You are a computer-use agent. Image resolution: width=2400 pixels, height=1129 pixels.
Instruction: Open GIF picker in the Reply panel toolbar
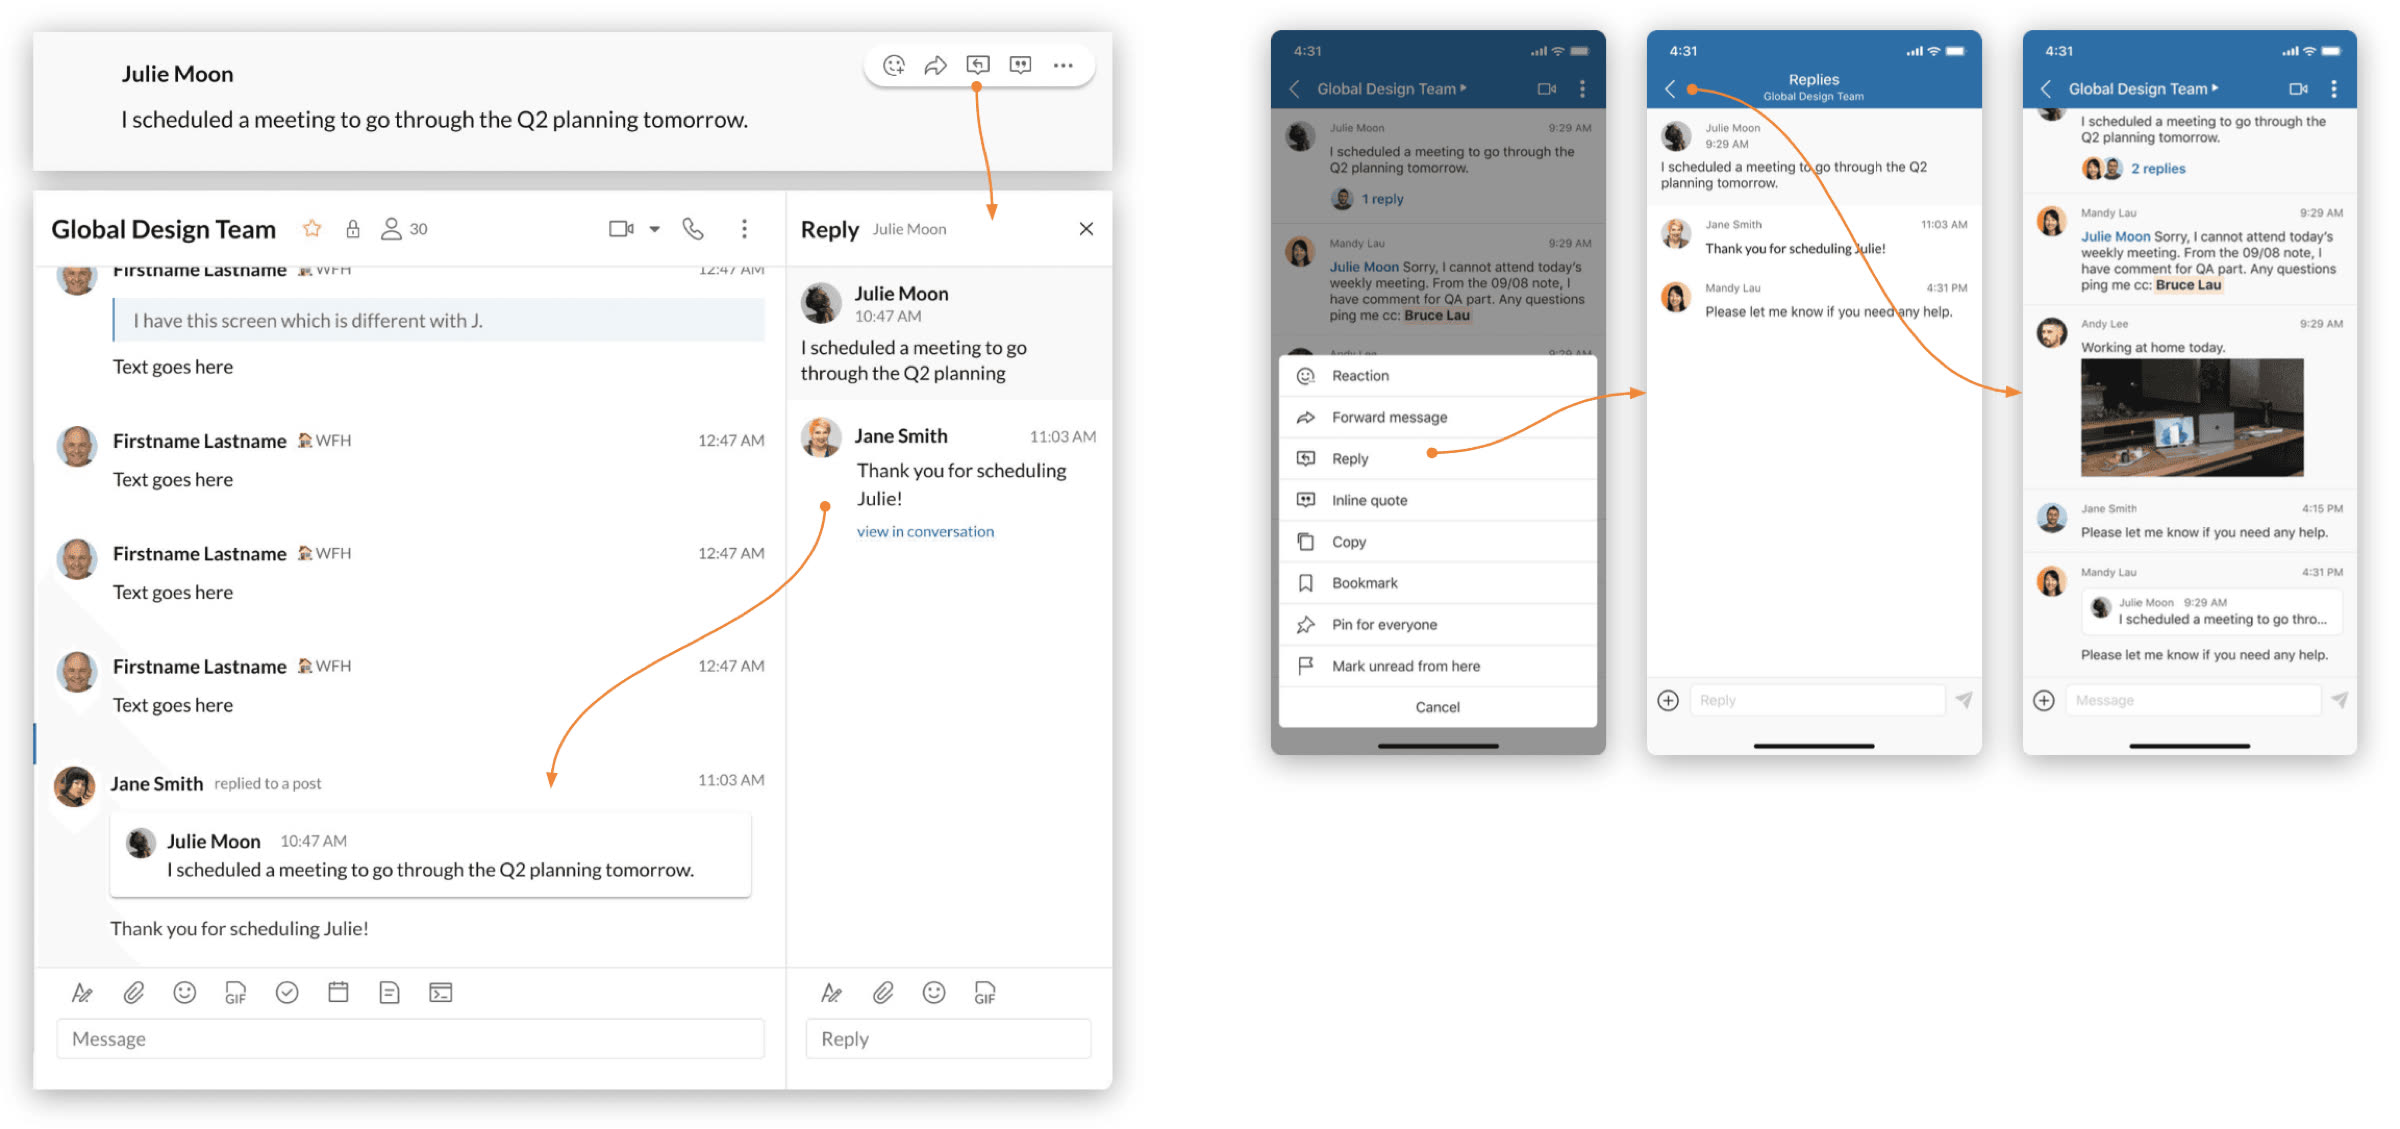985,993
